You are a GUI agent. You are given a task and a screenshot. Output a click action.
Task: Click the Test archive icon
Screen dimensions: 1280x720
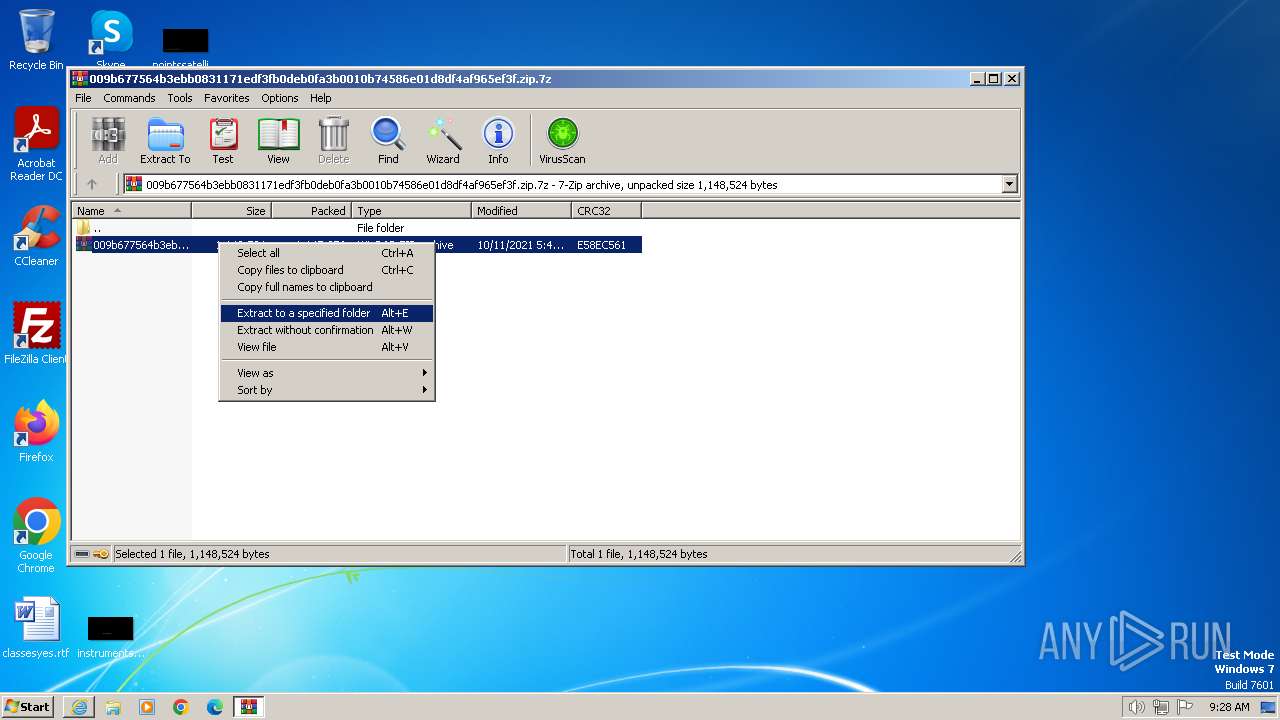[x=223, y=140]
